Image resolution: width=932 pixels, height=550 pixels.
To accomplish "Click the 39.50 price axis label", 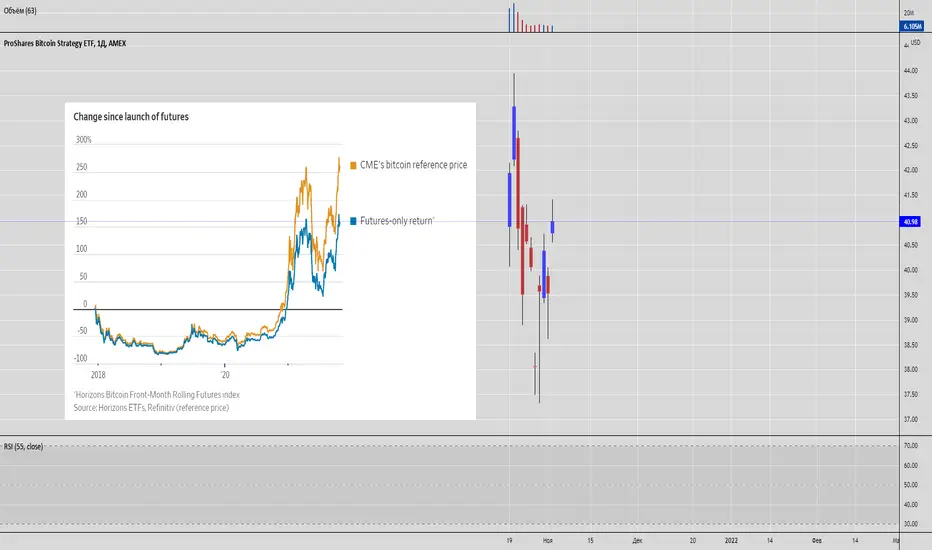I will click(x=911, y=295).
